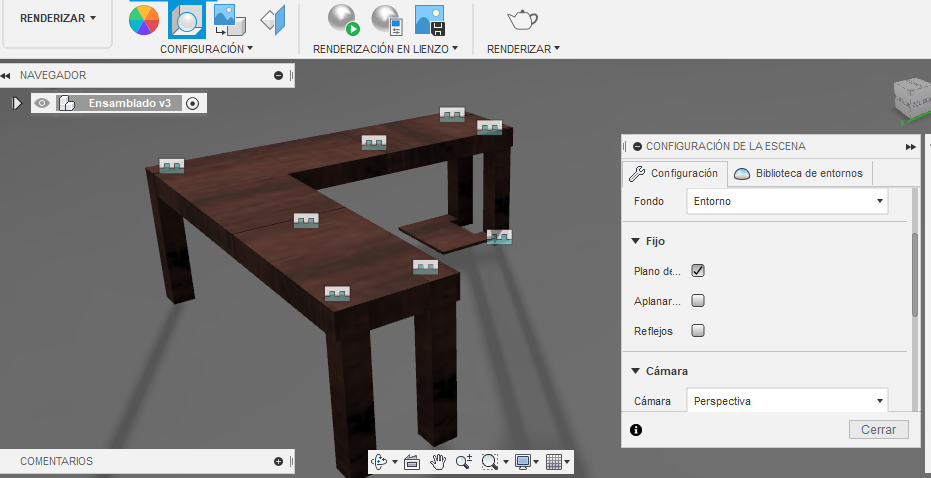Viewport: 931px width, 478px height.
Task: Click the Navegador panel right-edge handle
Action: click(x=291, y=75)
